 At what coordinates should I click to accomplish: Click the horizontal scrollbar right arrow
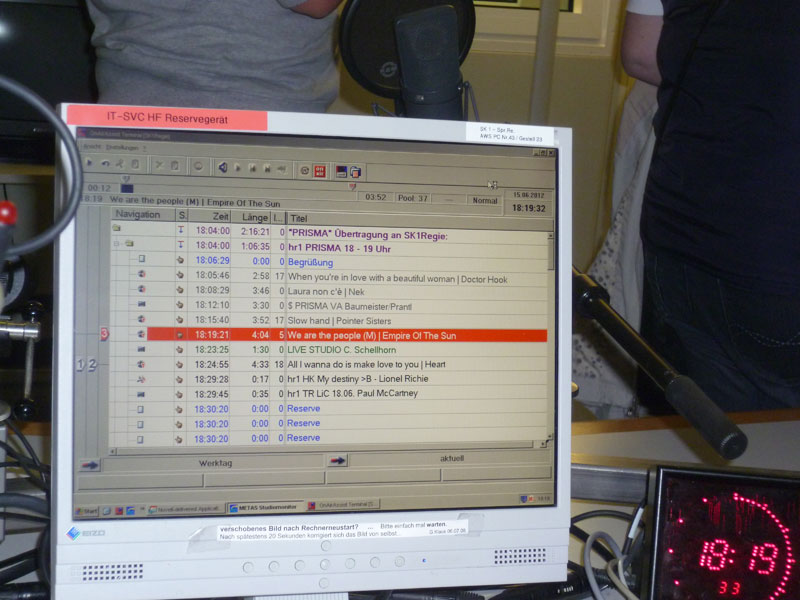click(x=543, y=444)
